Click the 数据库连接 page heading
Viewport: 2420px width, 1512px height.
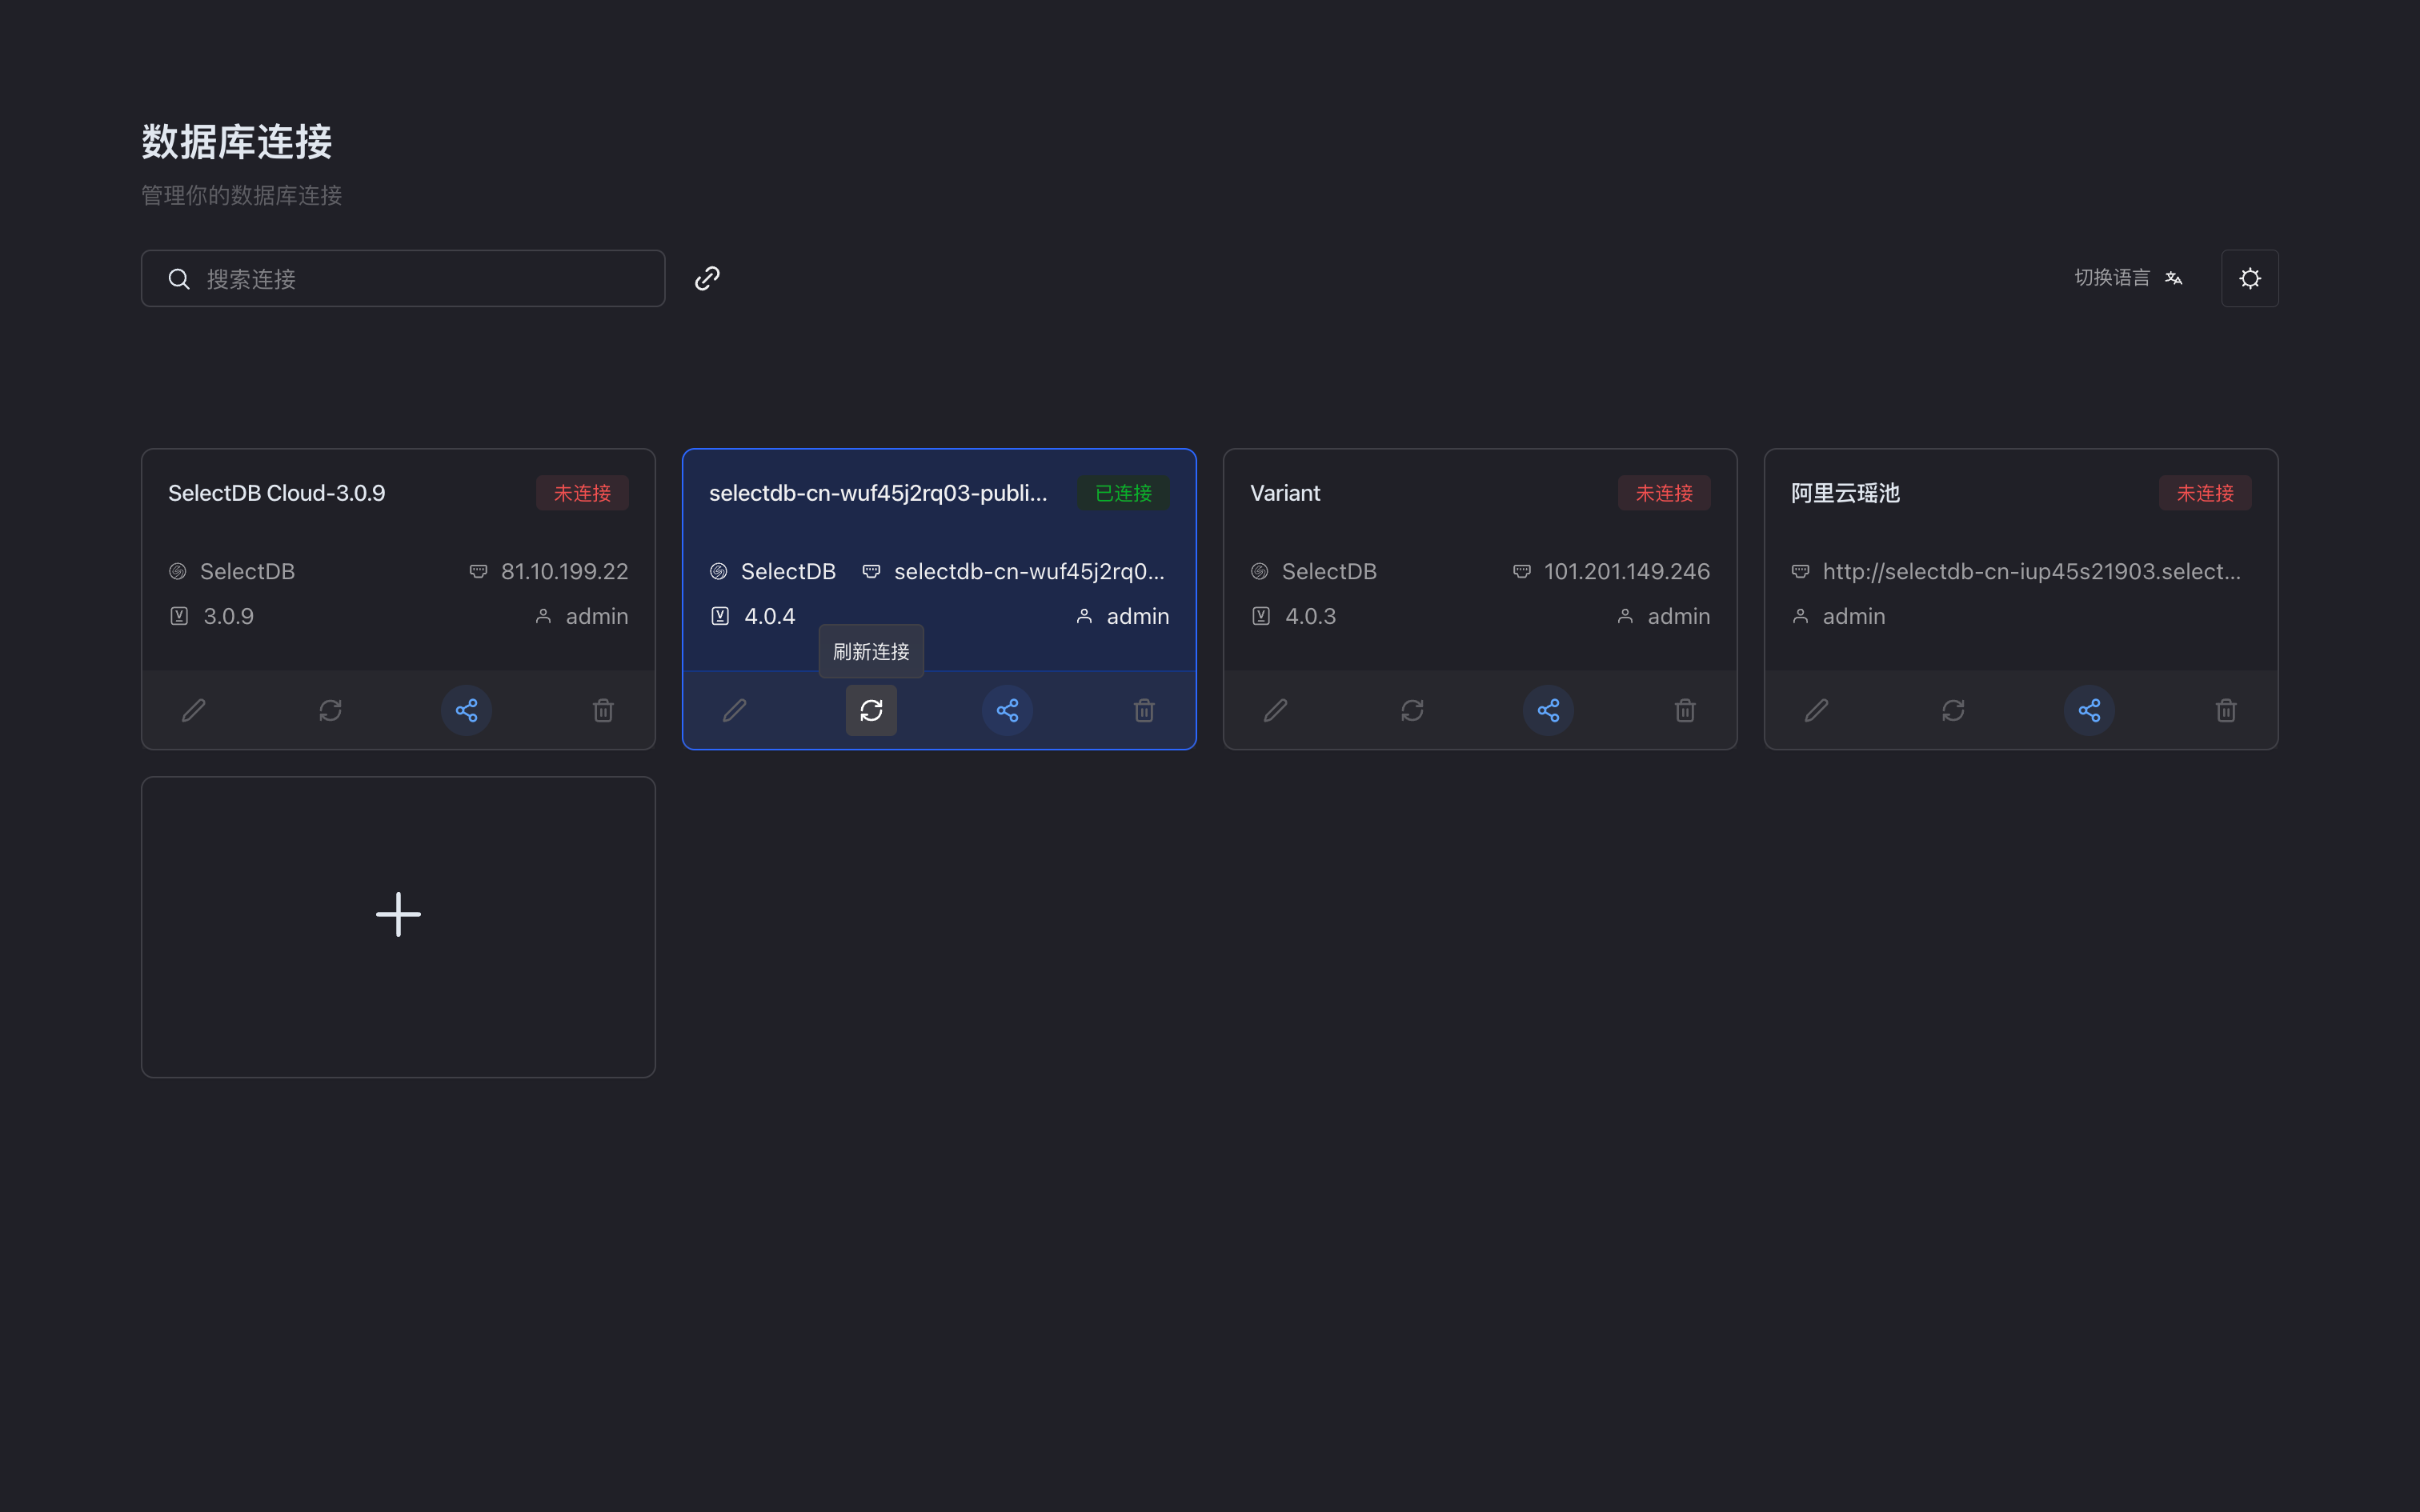coord(237,142)
